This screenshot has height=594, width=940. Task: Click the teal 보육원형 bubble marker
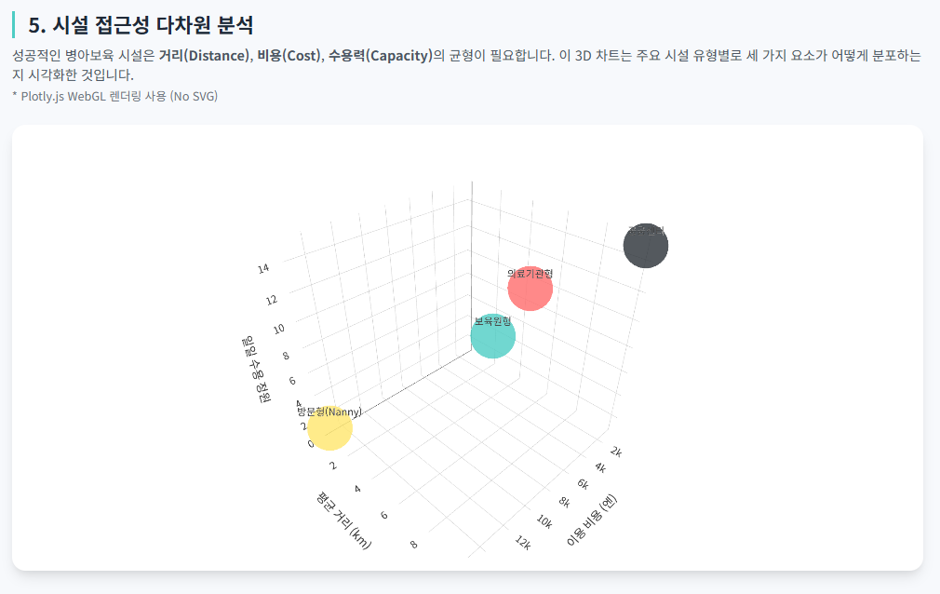[493, 336]
